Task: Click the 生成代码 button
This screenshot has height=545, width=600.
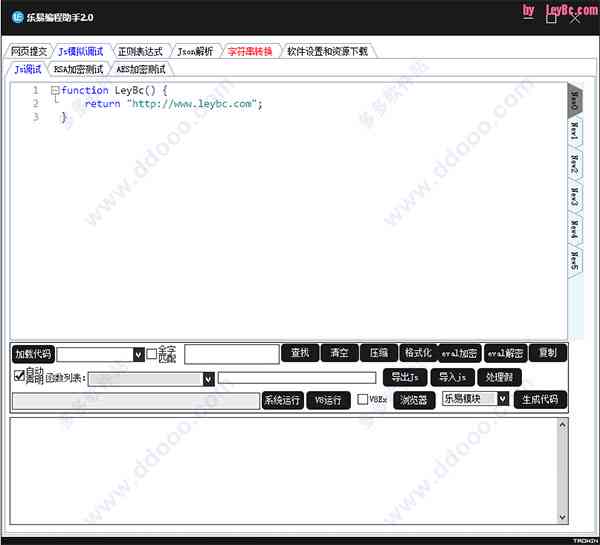Action: [x=540, y=400]
